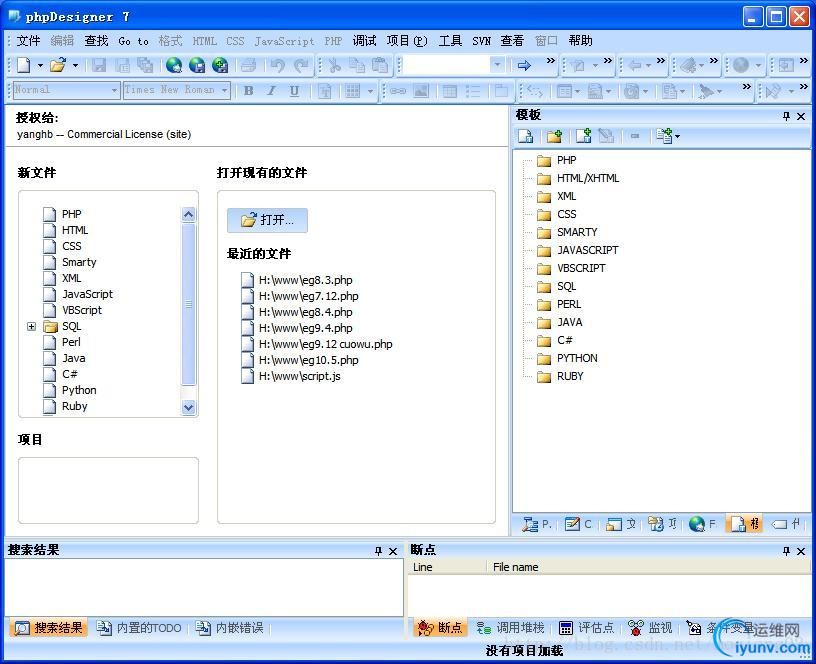816x664 pixels.
Task: Create new JavaScript file from new file list
Action: (87, 294)
